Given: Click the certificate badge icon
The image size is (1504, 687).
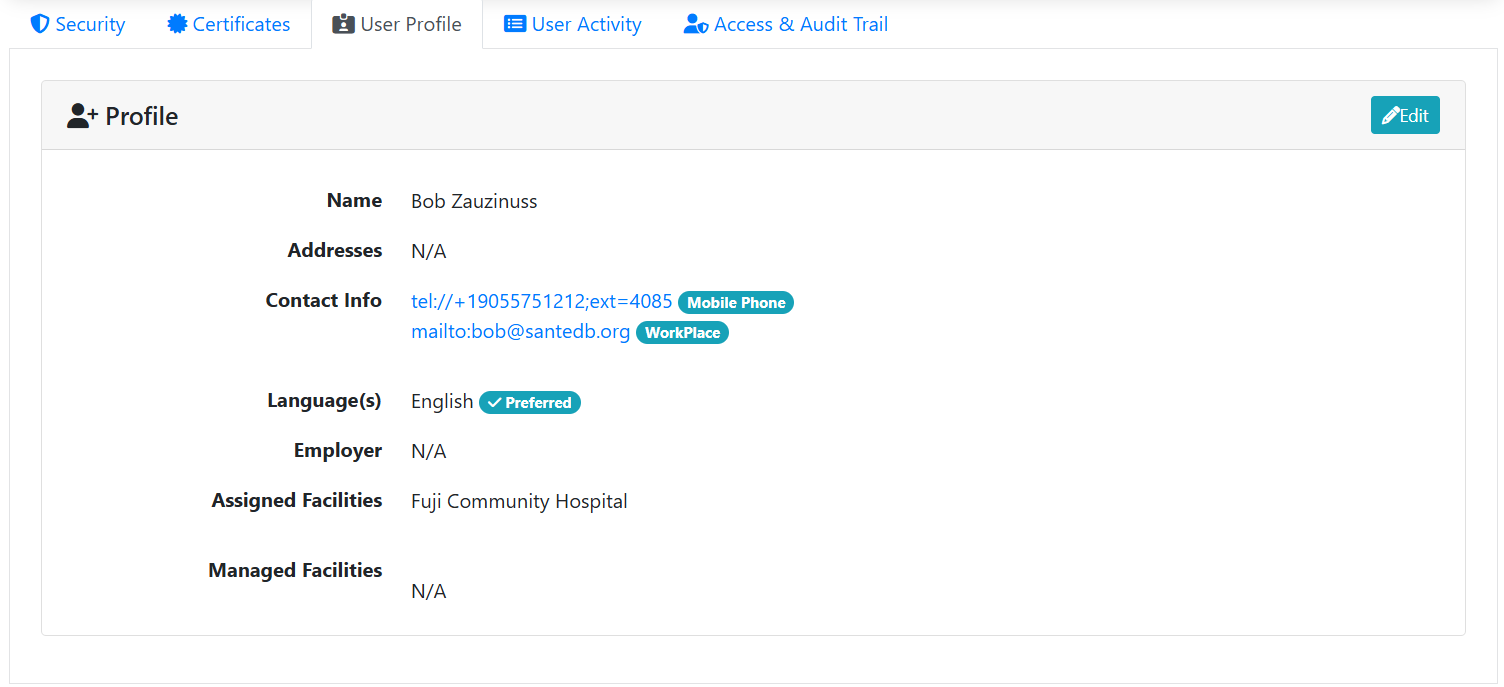Looking at the screenshot, I should point(177,24).
